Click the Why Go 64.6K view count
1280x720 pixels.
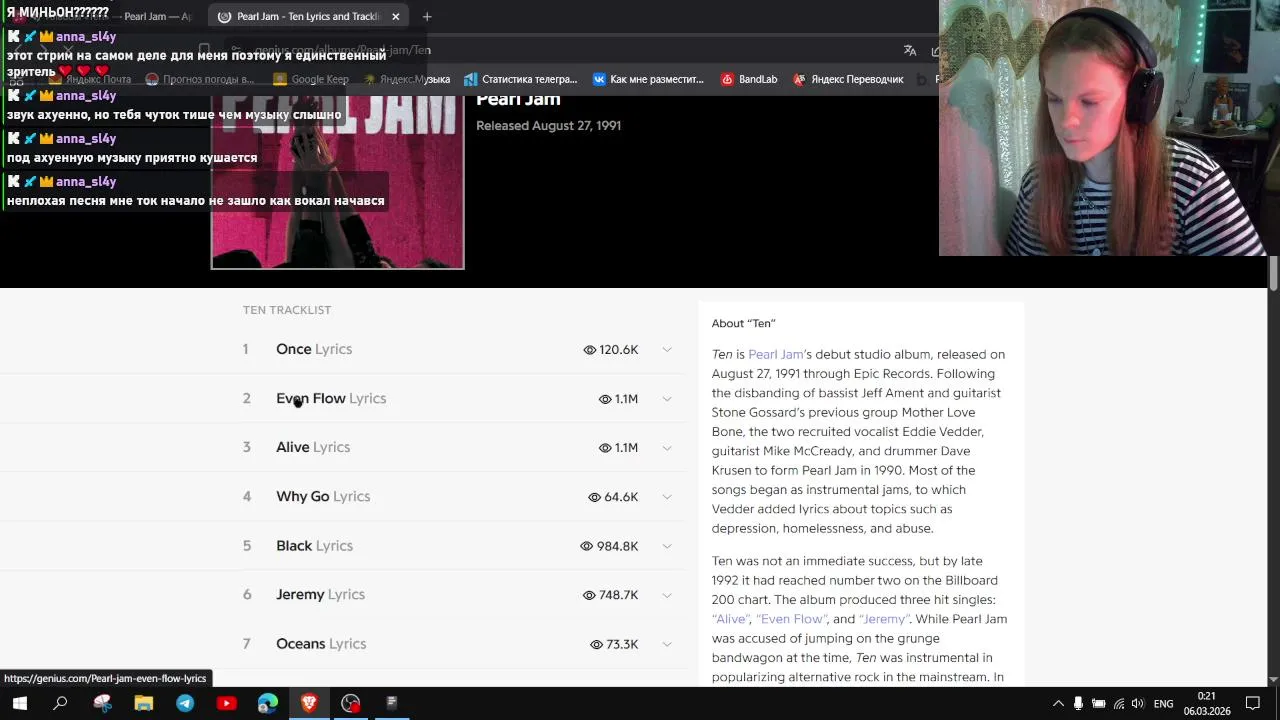(x=613, y=497)
